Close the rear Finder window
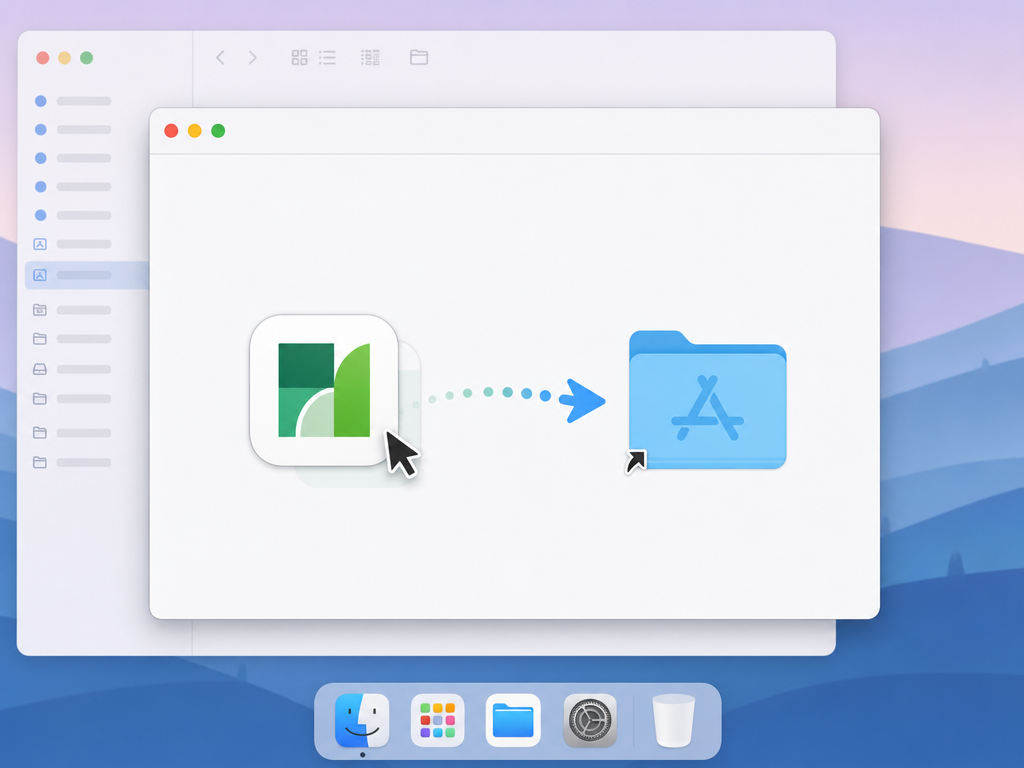 42,57
